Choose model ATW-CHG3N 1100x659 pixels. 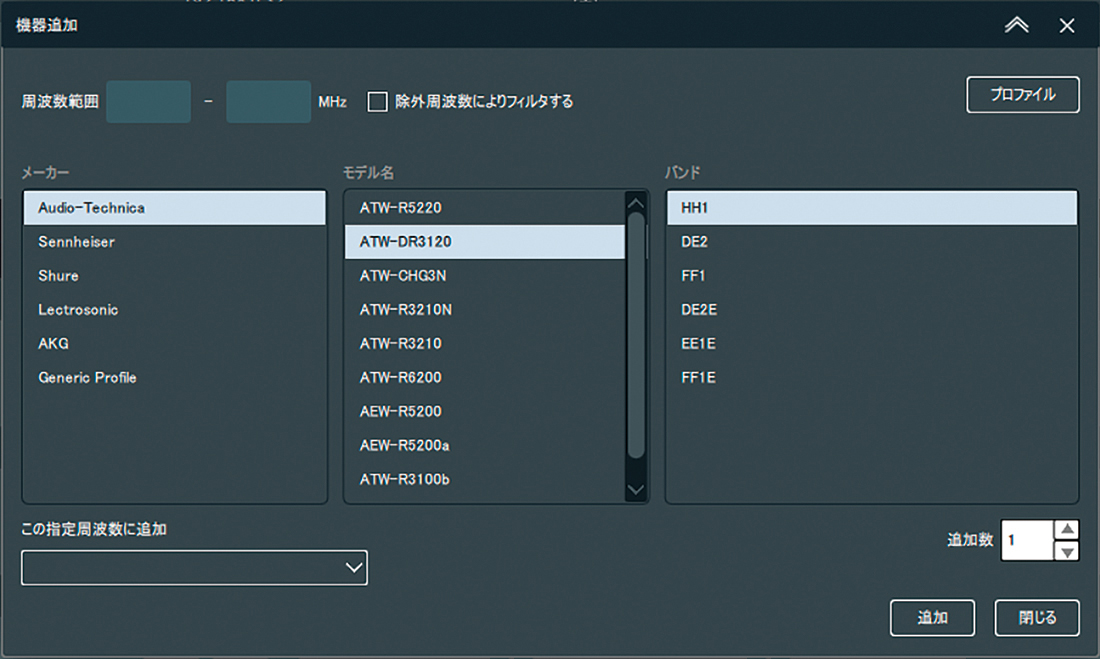[x=485, y=276]
